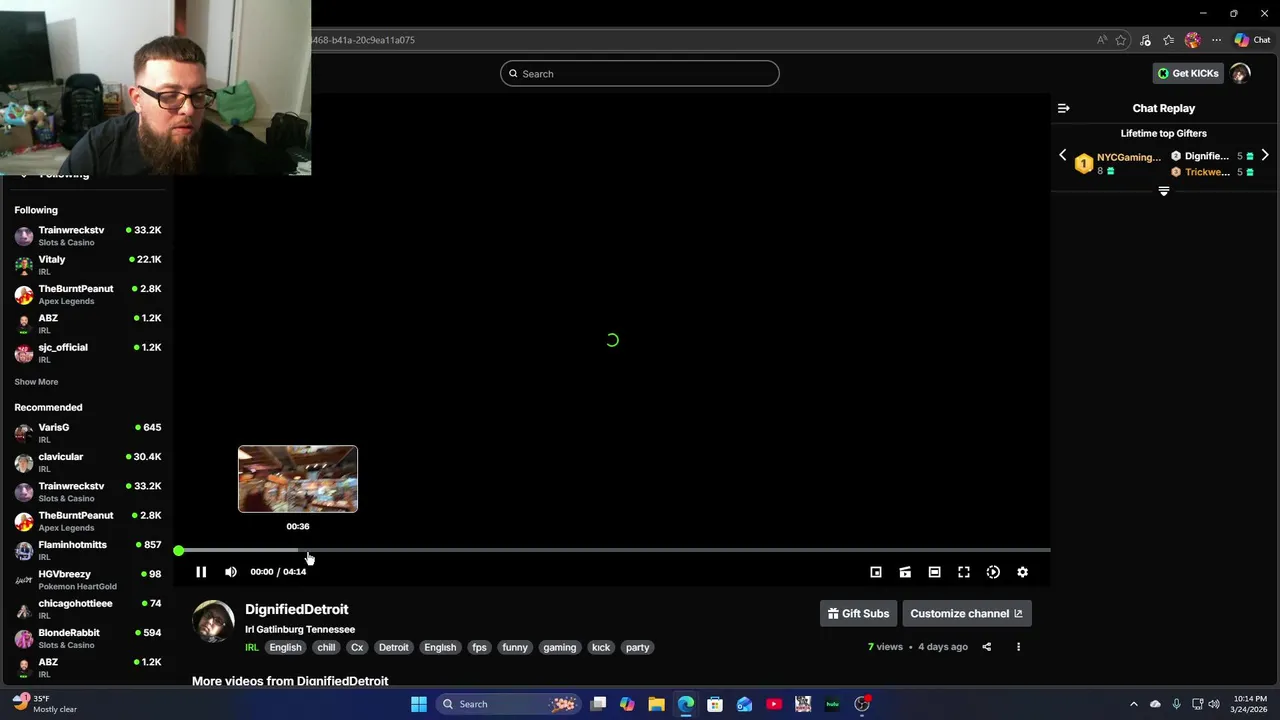Screen dimensions: 1280x720
Task: Click the browser read aloud icon
Action: (x=1102, y=40)
